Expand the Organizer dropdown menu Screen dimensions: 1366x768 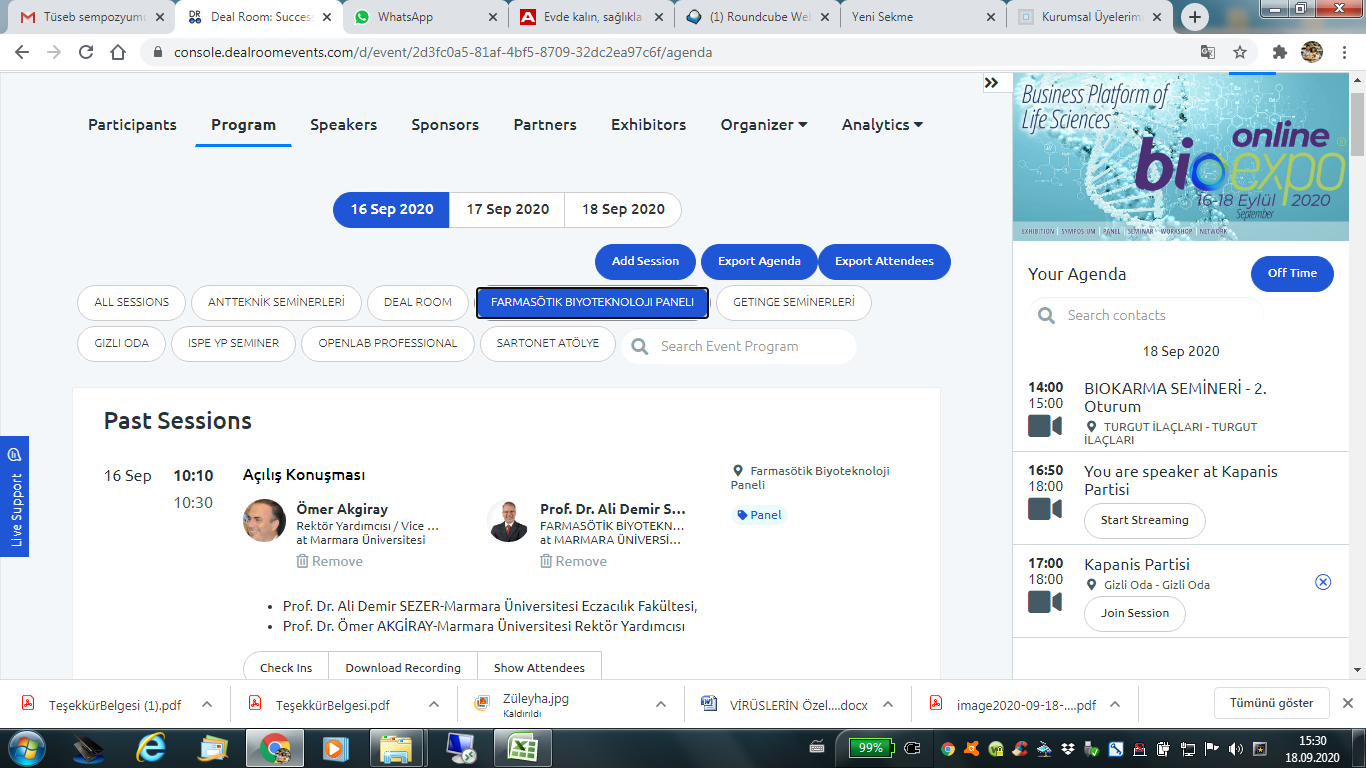tap(764, 125)
